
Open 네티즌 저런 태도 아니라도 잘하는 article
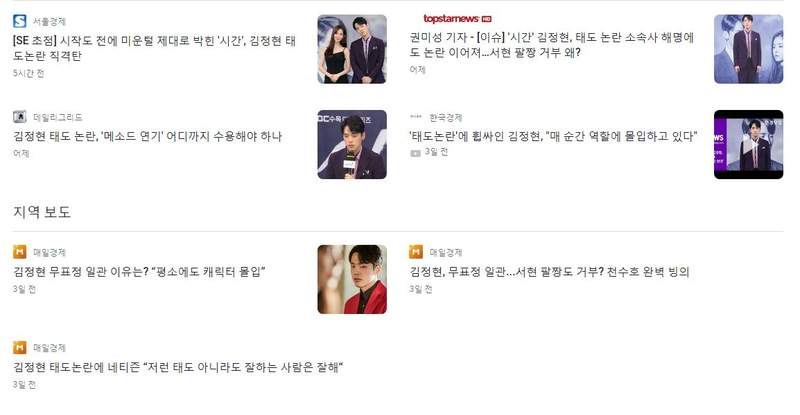178,367
